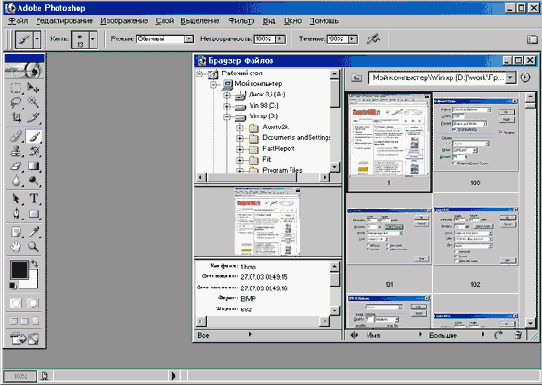The height and width of the screenshot is (385, 542).
Task: Open the flow slider arrow
Action: [352, 39]
